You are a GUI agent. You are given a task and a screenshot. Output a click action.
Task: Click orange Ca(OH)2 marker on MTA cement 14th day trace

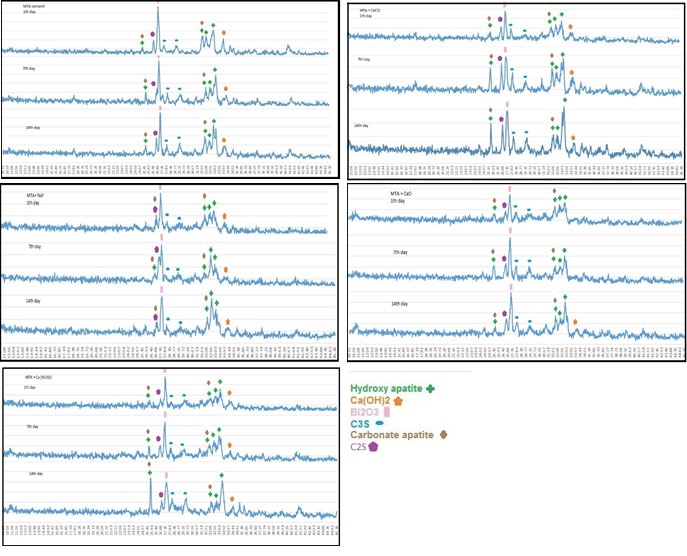coord(226,140)
